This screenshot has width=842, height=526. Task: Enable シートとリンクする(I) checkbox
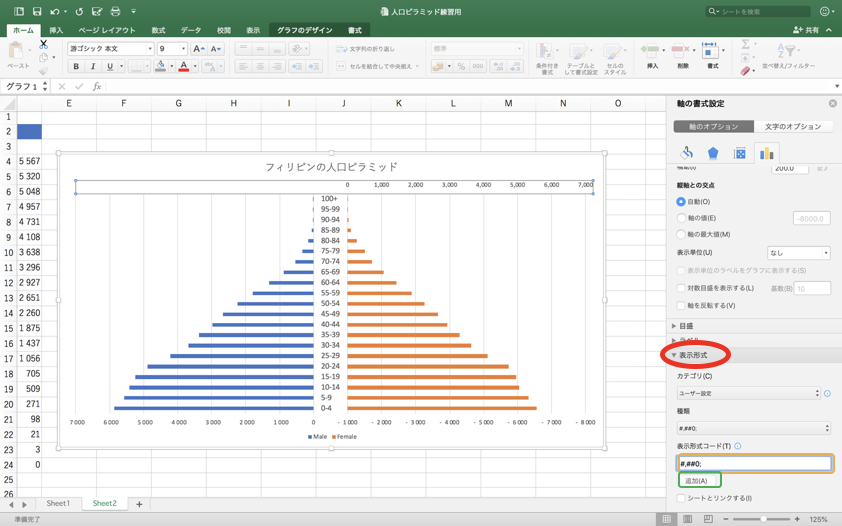[681, 498]
